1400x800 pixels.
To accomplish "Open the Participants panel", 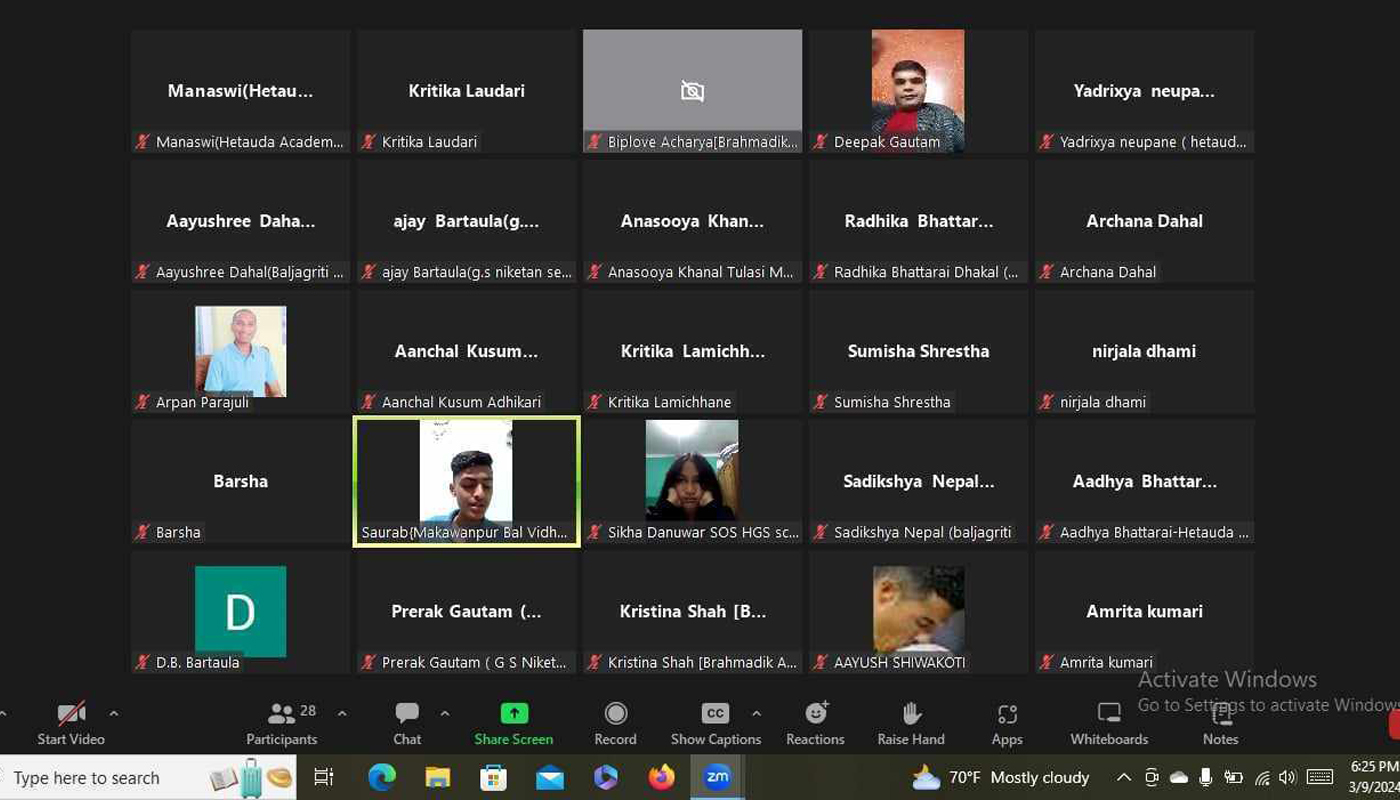I will (281, 723).
